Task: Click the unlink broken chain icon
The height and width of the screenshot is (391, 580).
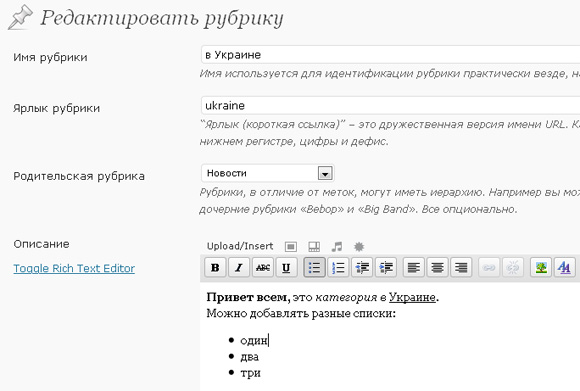Action: [x=513, y=267]
